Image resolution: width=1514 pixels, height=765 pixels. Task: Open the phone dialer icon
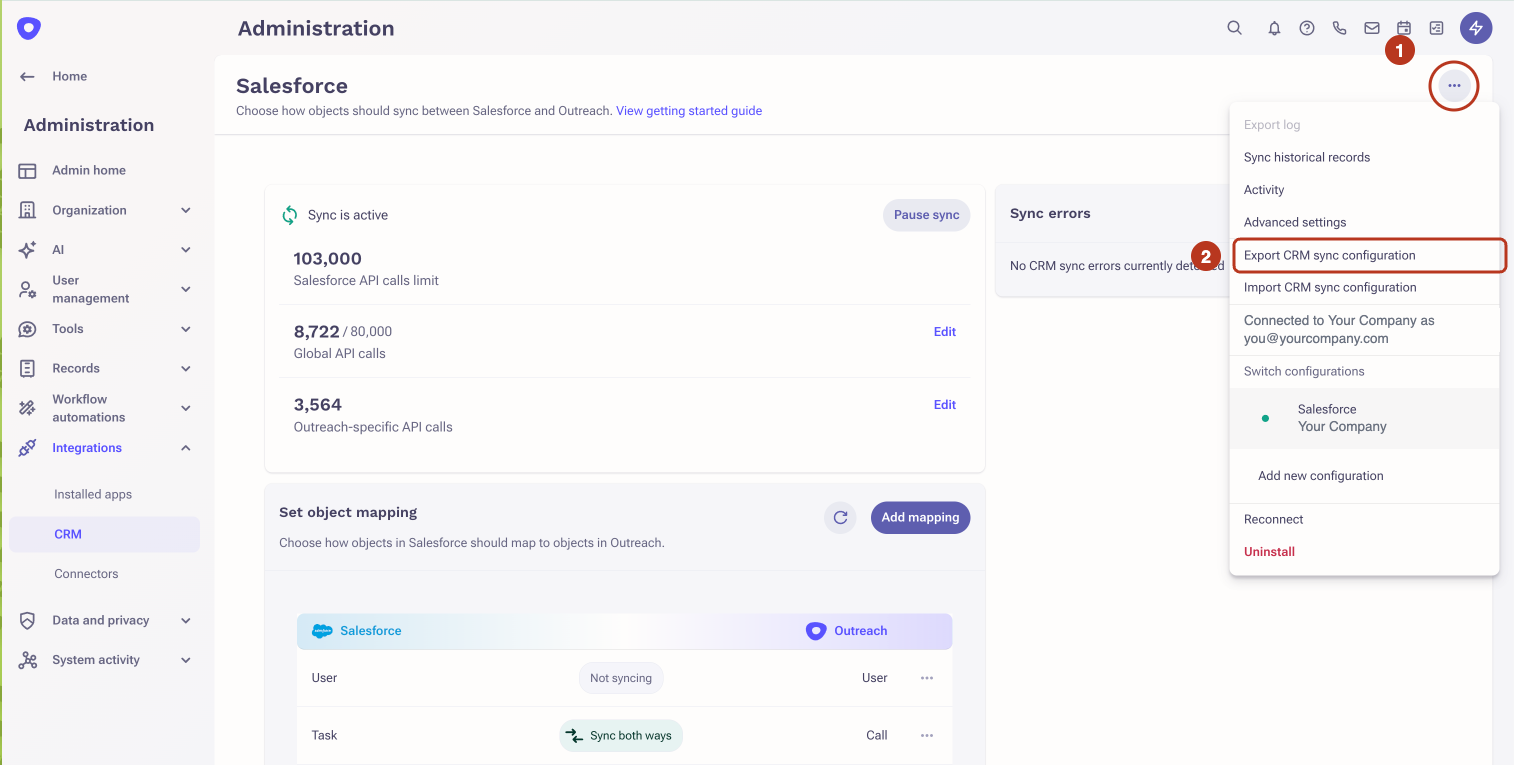coord(1340,28)
